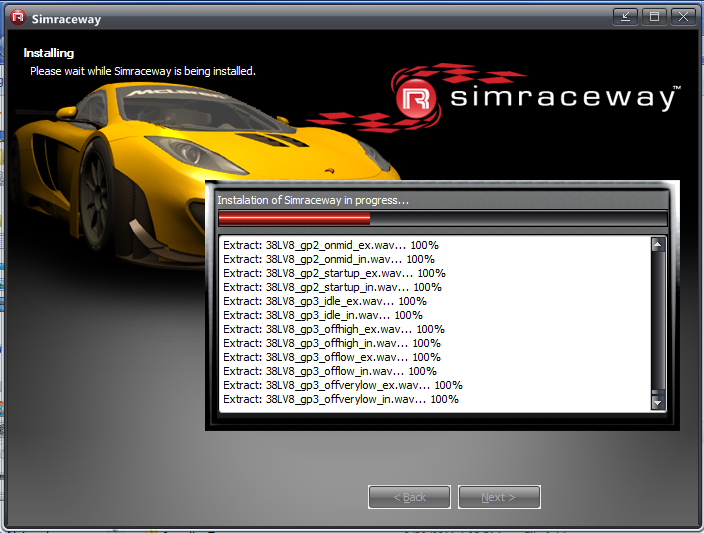This screenshot has height=533, width=704.
Task: Select log line 38LV8_gp3_idle_ex.wav
Action: (x=325, y=301)
